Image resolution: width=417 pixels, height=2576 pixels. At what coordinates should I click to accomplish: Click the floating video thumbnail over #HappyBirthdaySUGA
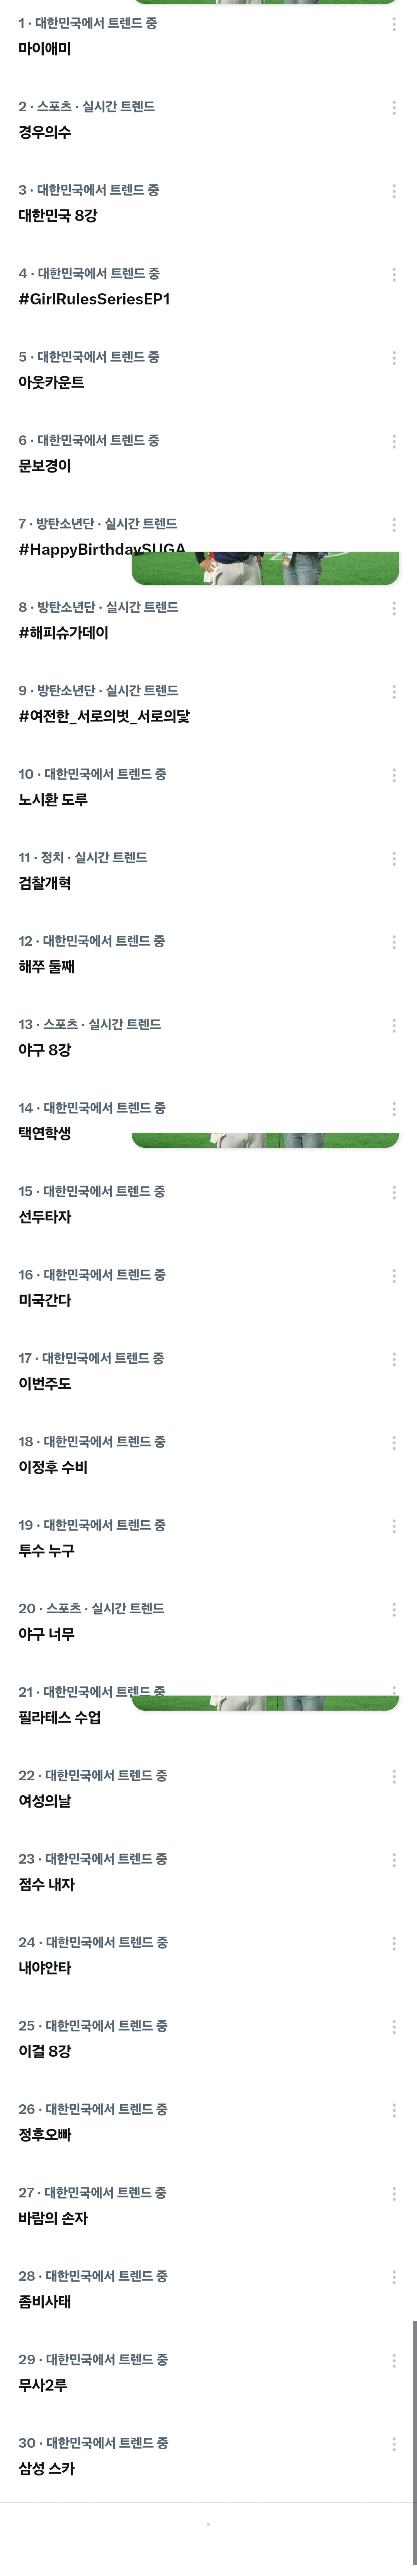coord(265,567)
